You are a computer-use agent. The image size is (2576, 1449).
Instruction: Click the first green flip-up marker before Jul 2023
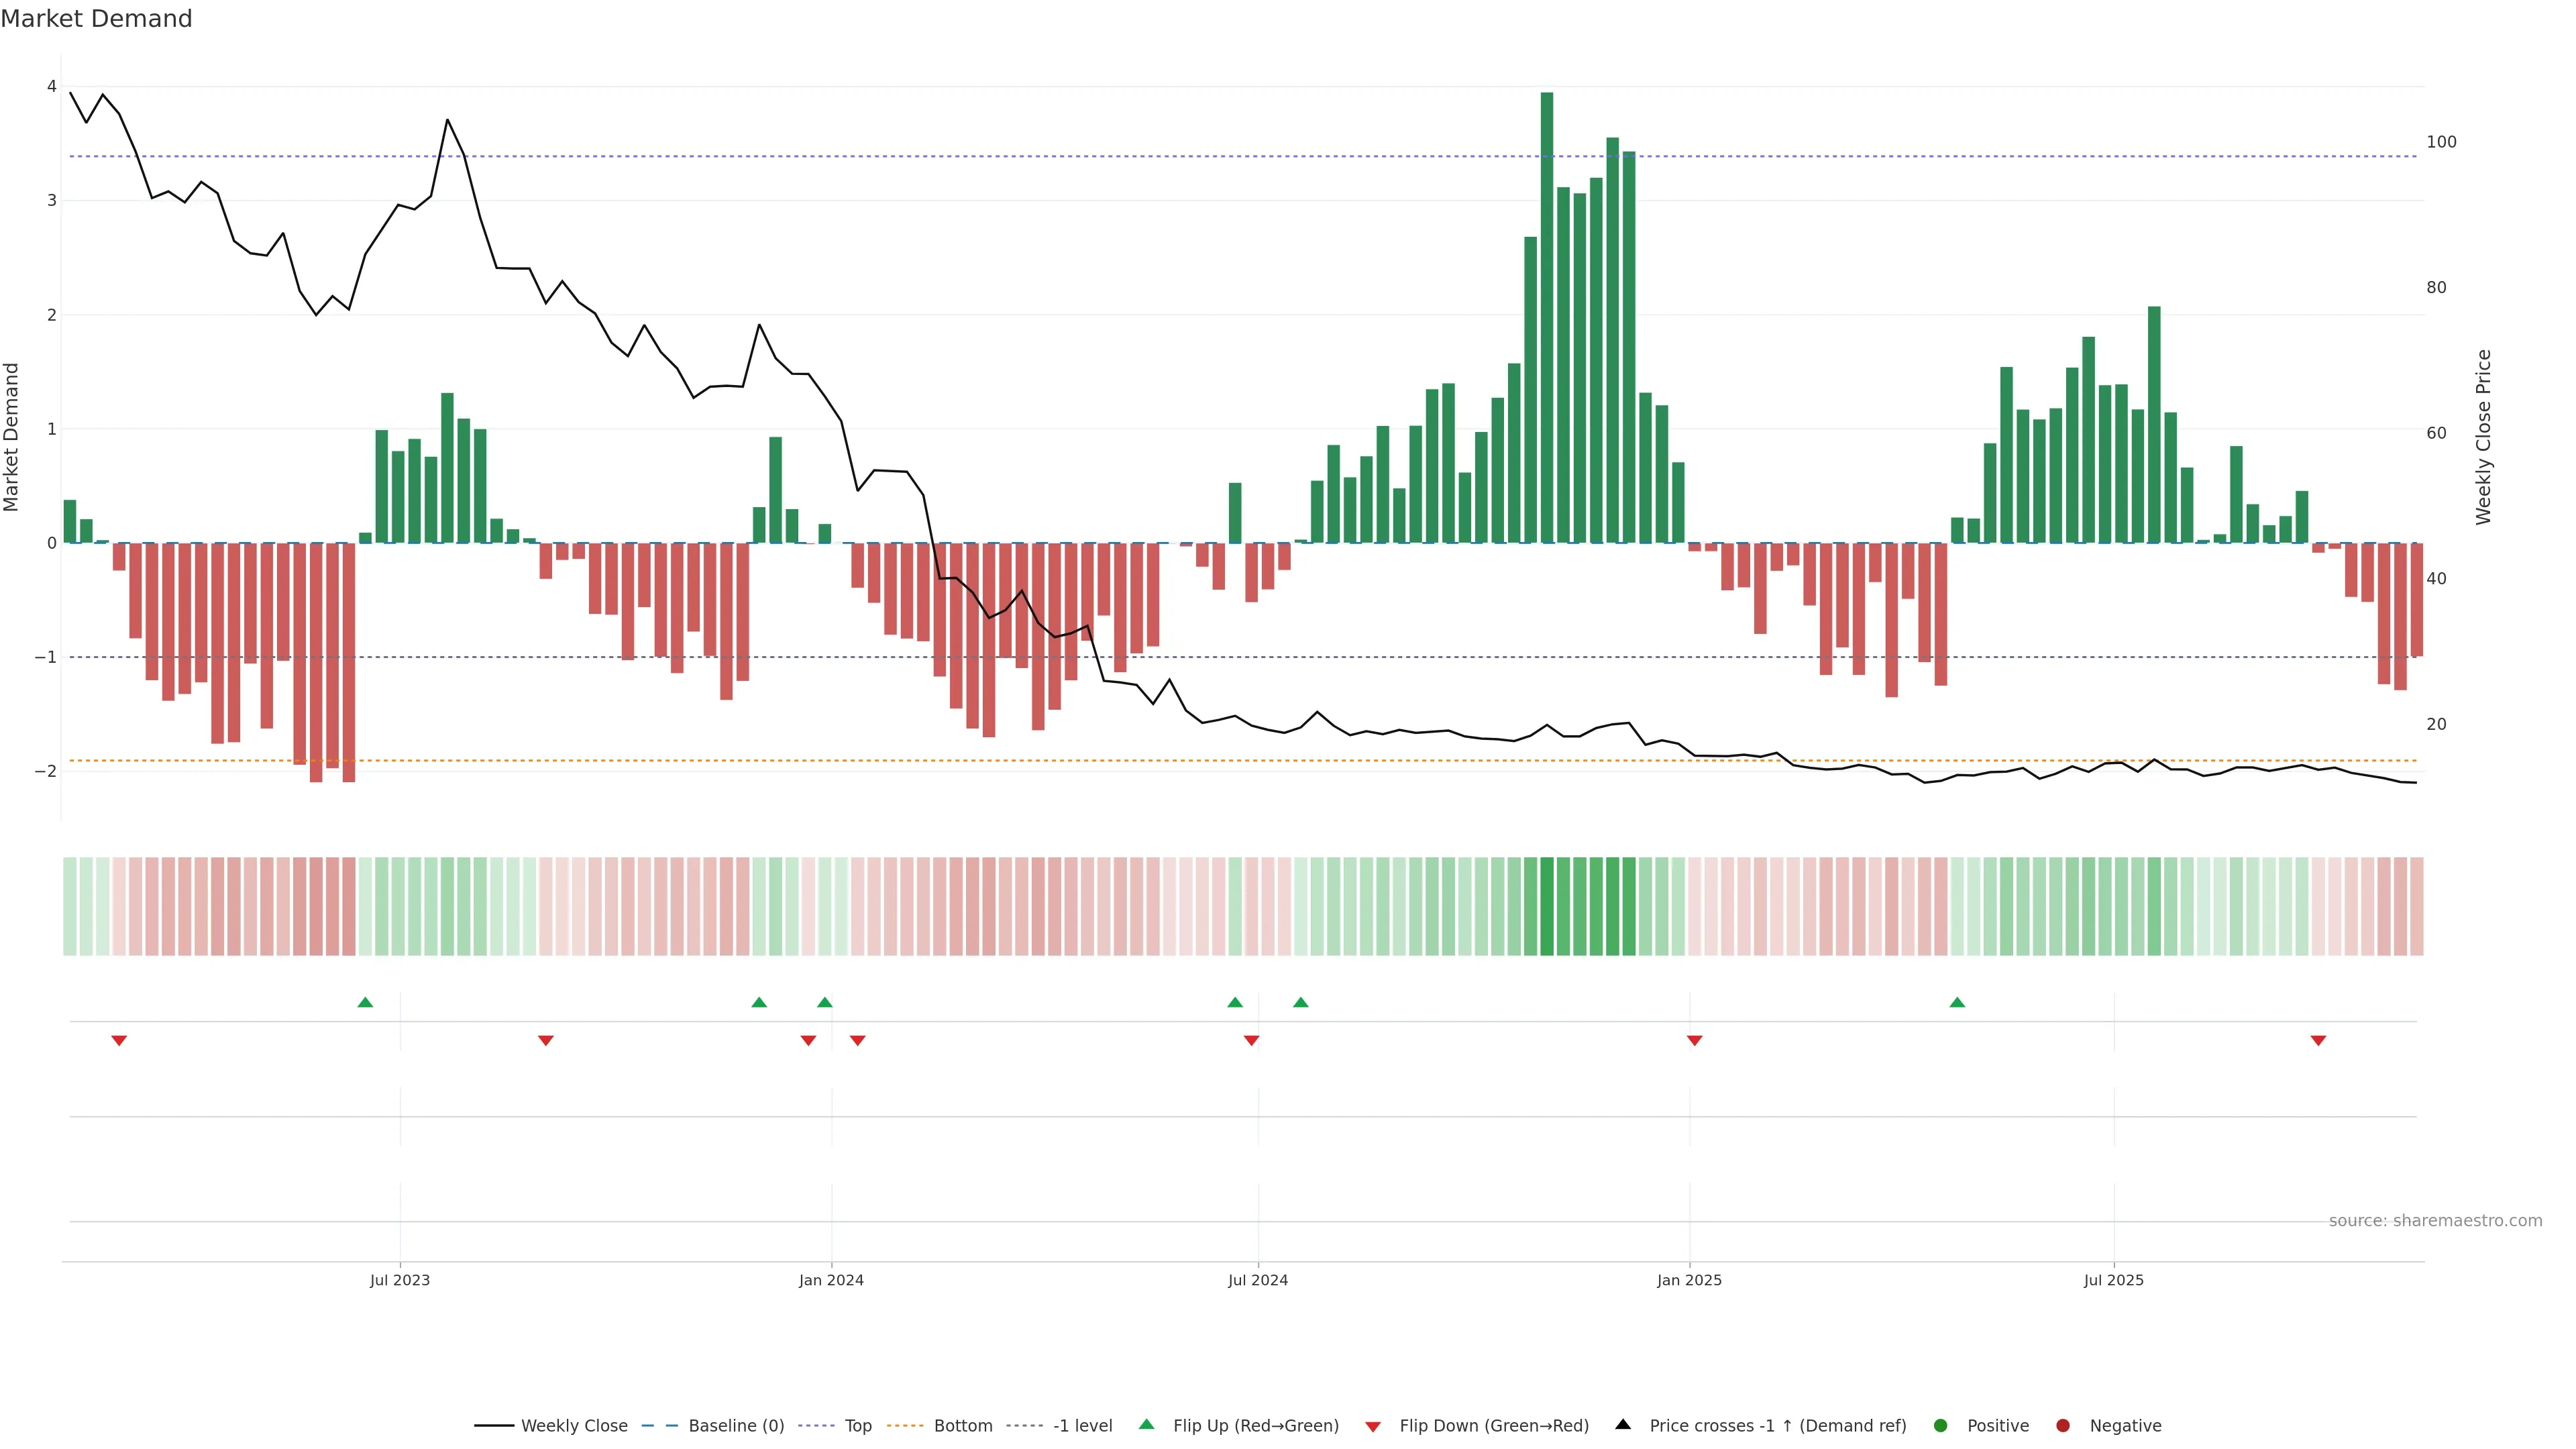365,1002
